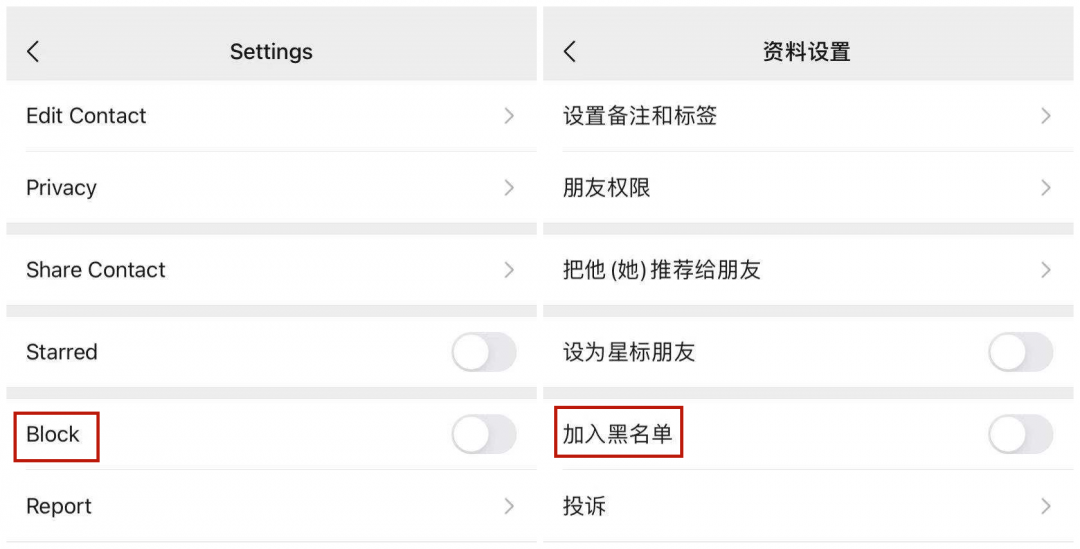Viewport: 1080px width, 549px height.
Task: Click the highlighted 加入黑名单 label
Action: point(617,435)
